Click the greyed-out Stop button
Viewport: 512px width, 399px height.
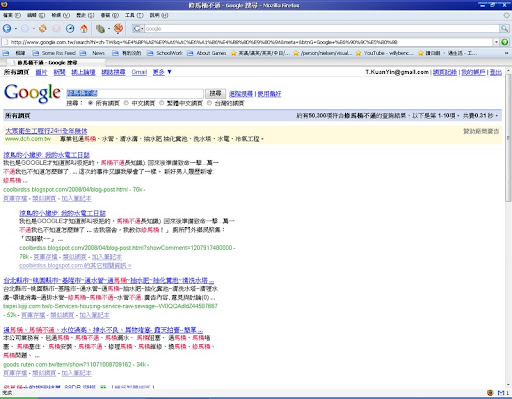point(56,29)
